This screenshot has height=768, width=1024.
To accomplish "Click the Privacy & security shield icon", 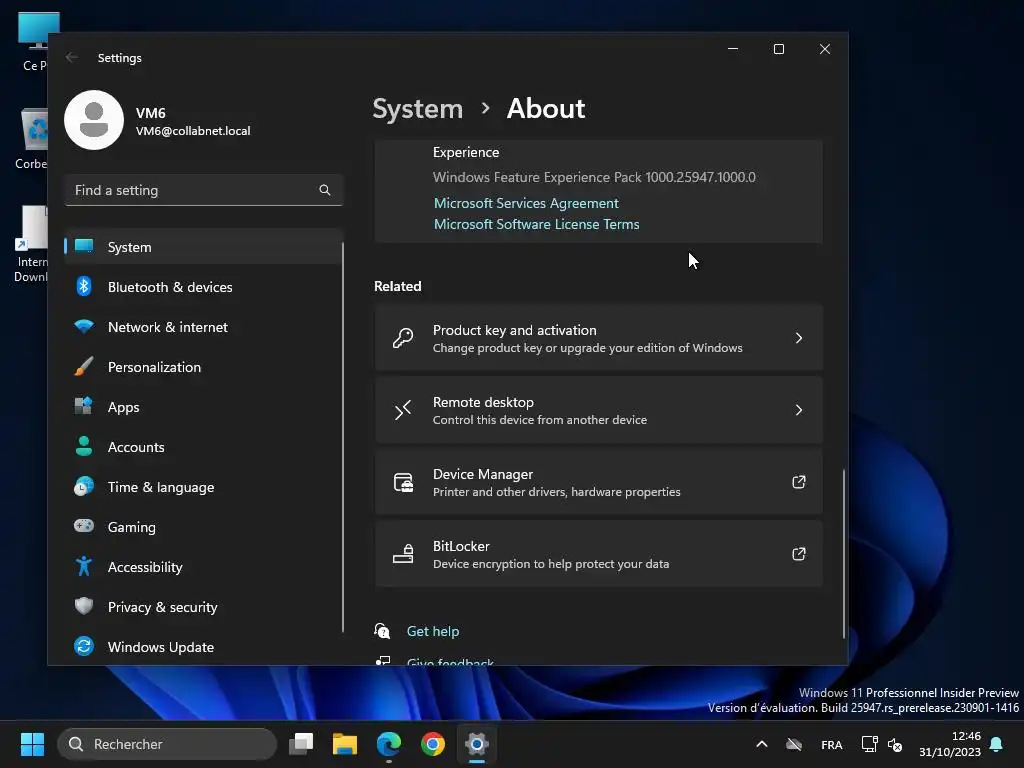I will point(84,606).
